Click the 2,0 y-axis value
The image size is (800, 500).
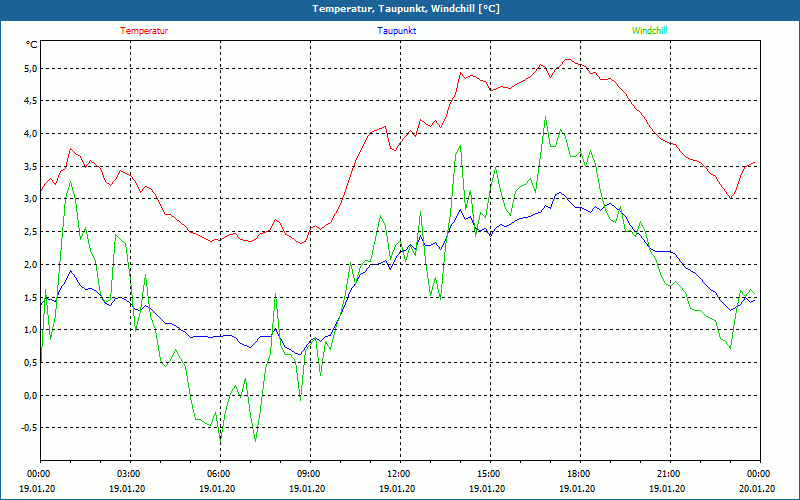pyautogui.click(x=31, y=264)
